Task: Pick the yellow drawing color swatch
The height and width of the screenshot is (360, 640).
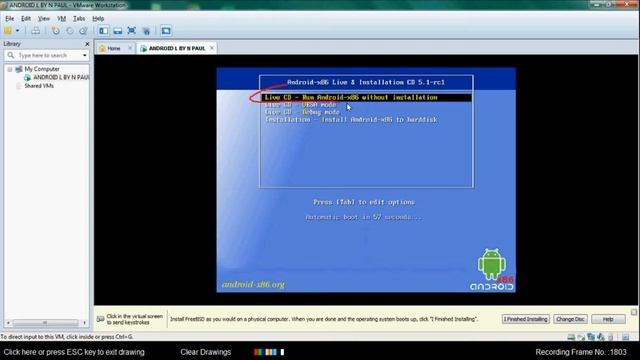Action: pos(268,352)
